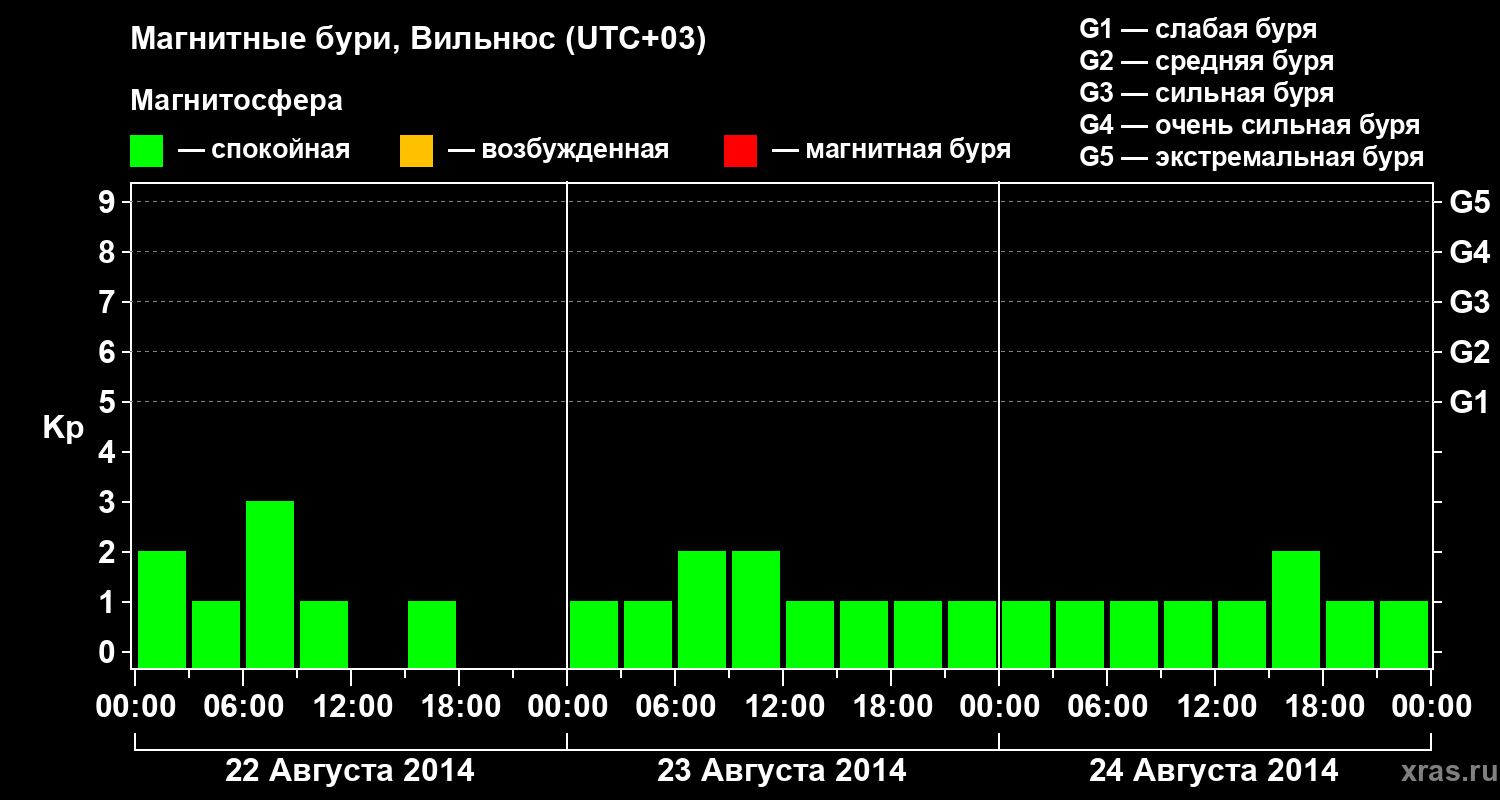Click the '06:00' time label above 22 Августа
This screenshot has height=800, width=1500.
tap(243, 707)
